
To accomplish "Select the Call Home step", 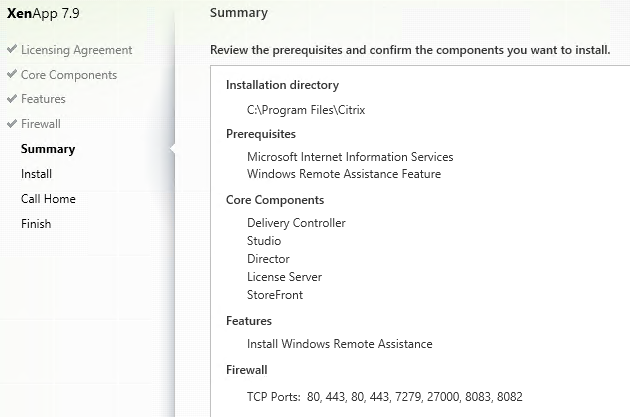I will coord(48,199).
